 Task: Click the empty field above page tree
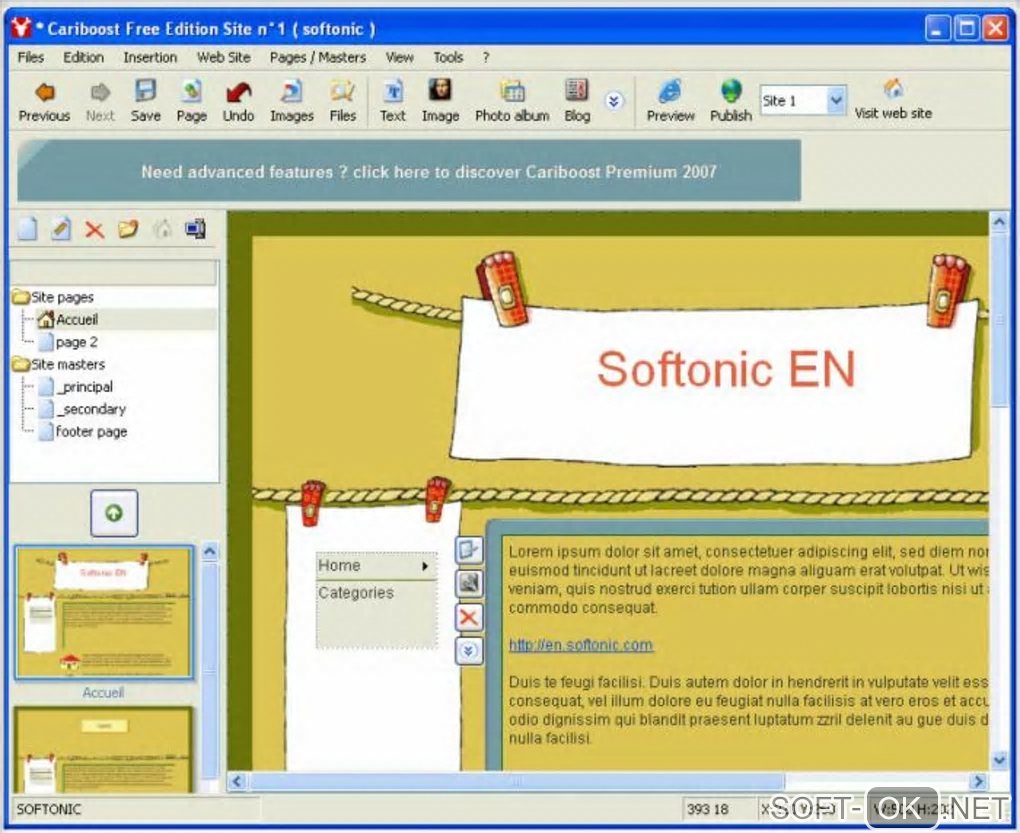pyautogui.click(x=115, y=273)
